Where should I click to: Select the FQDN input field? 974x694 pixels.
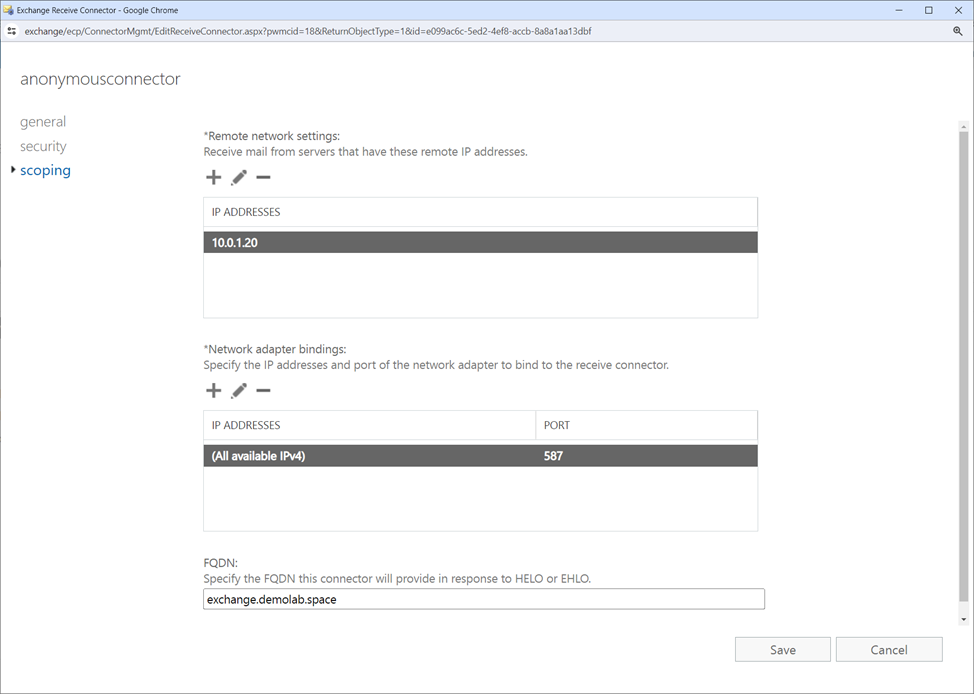[483, 598]
